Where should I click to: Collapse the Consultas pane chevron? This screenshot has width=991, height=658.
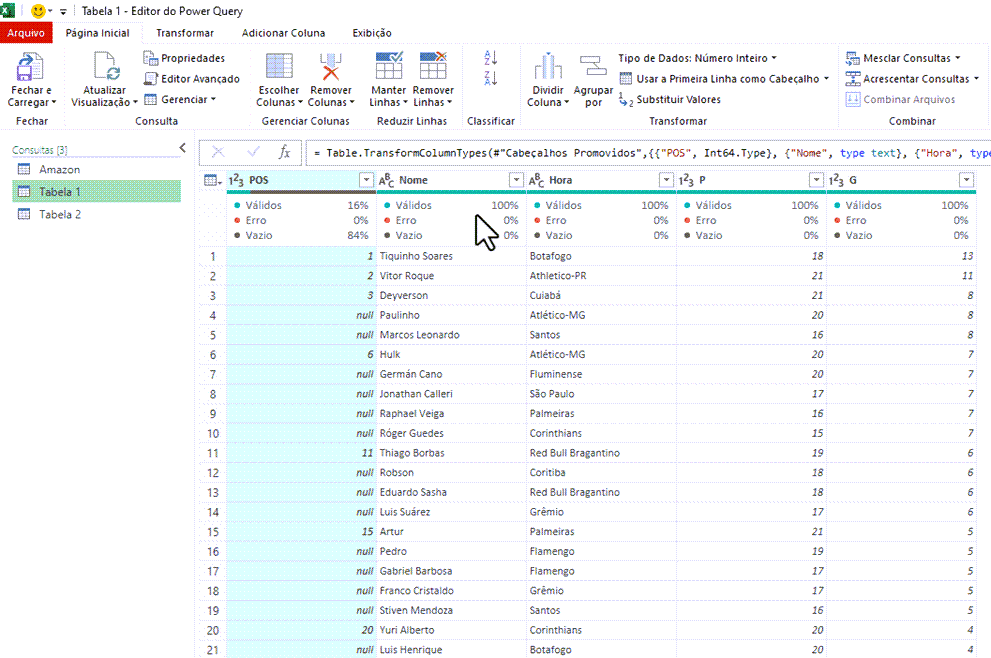pyautogui.click(x=183, y=148)
